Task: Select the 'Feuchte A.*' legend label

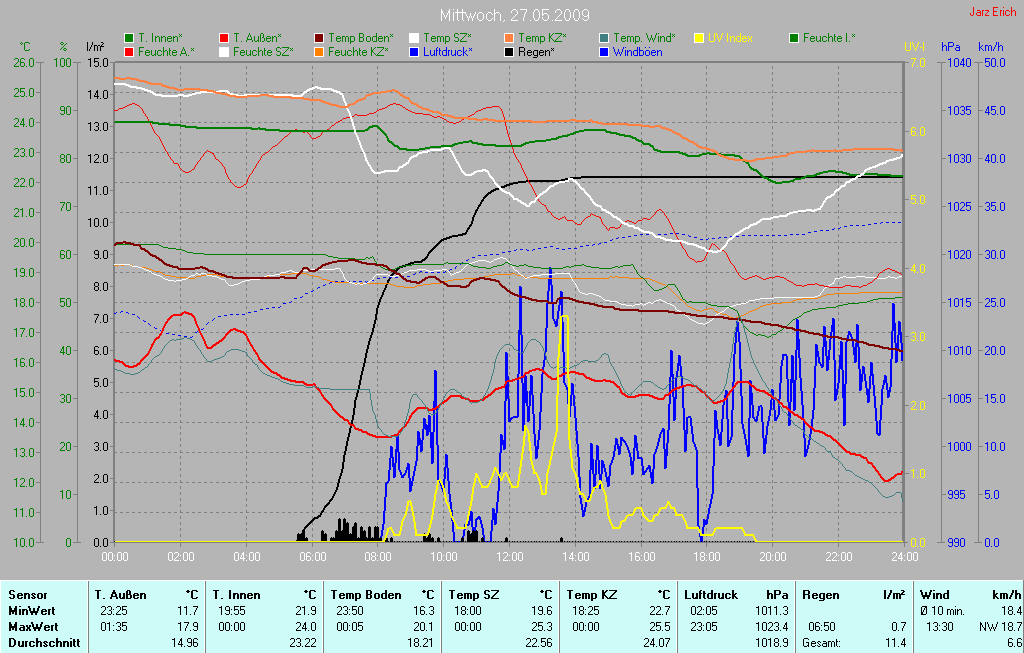Action: pyautogui.click(x=166, y=52)
